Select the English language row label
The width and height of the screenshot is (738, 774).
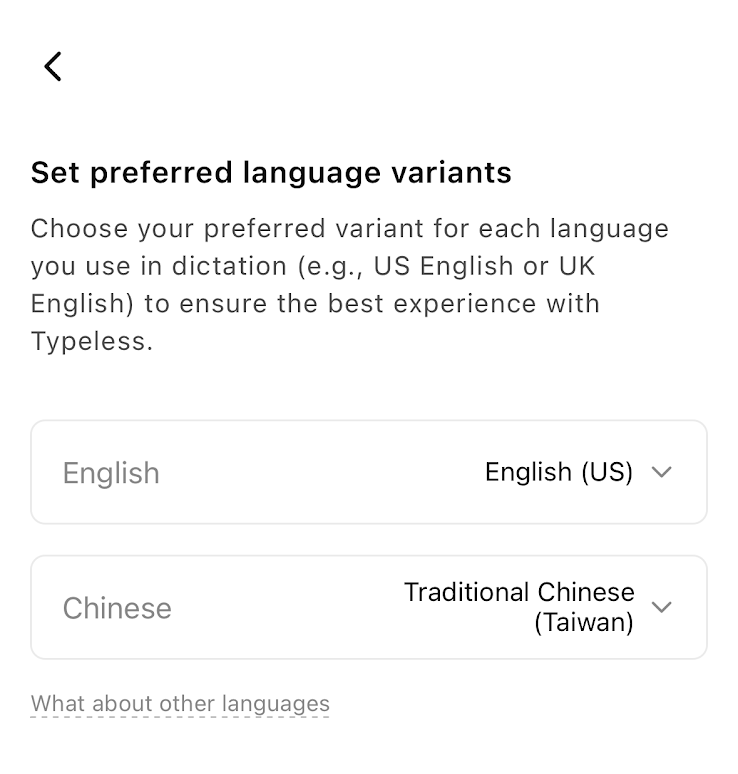point(111,473)
